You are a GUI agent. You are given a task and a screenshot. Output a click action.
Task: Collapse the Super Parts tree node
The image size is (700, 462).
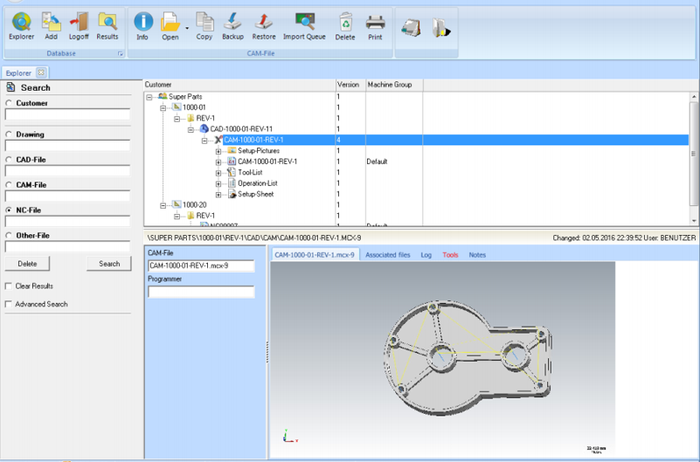150,97
